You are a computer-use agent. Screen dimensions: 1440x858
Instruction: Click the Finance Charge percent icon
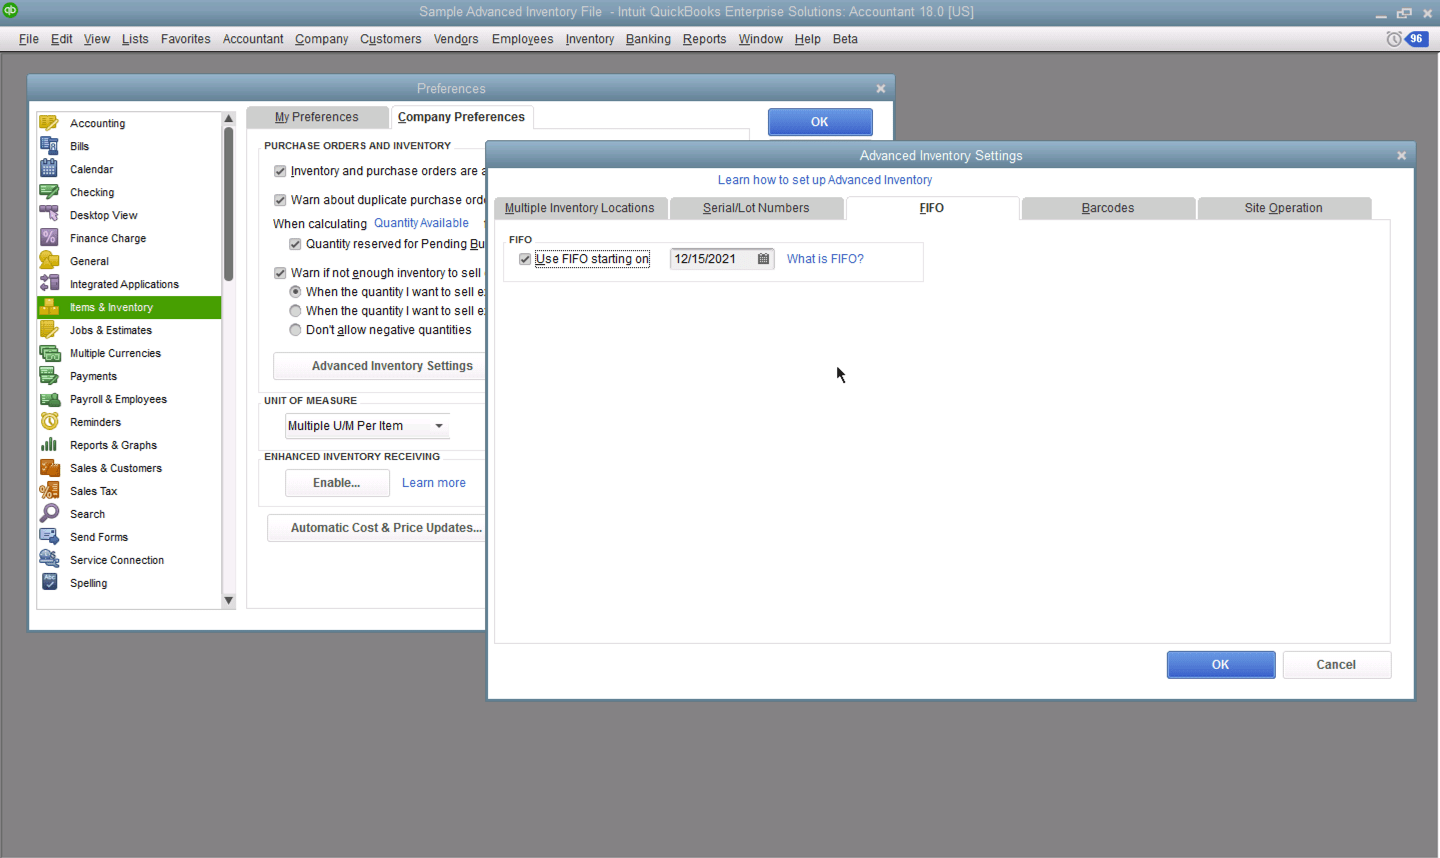point(49,238)
